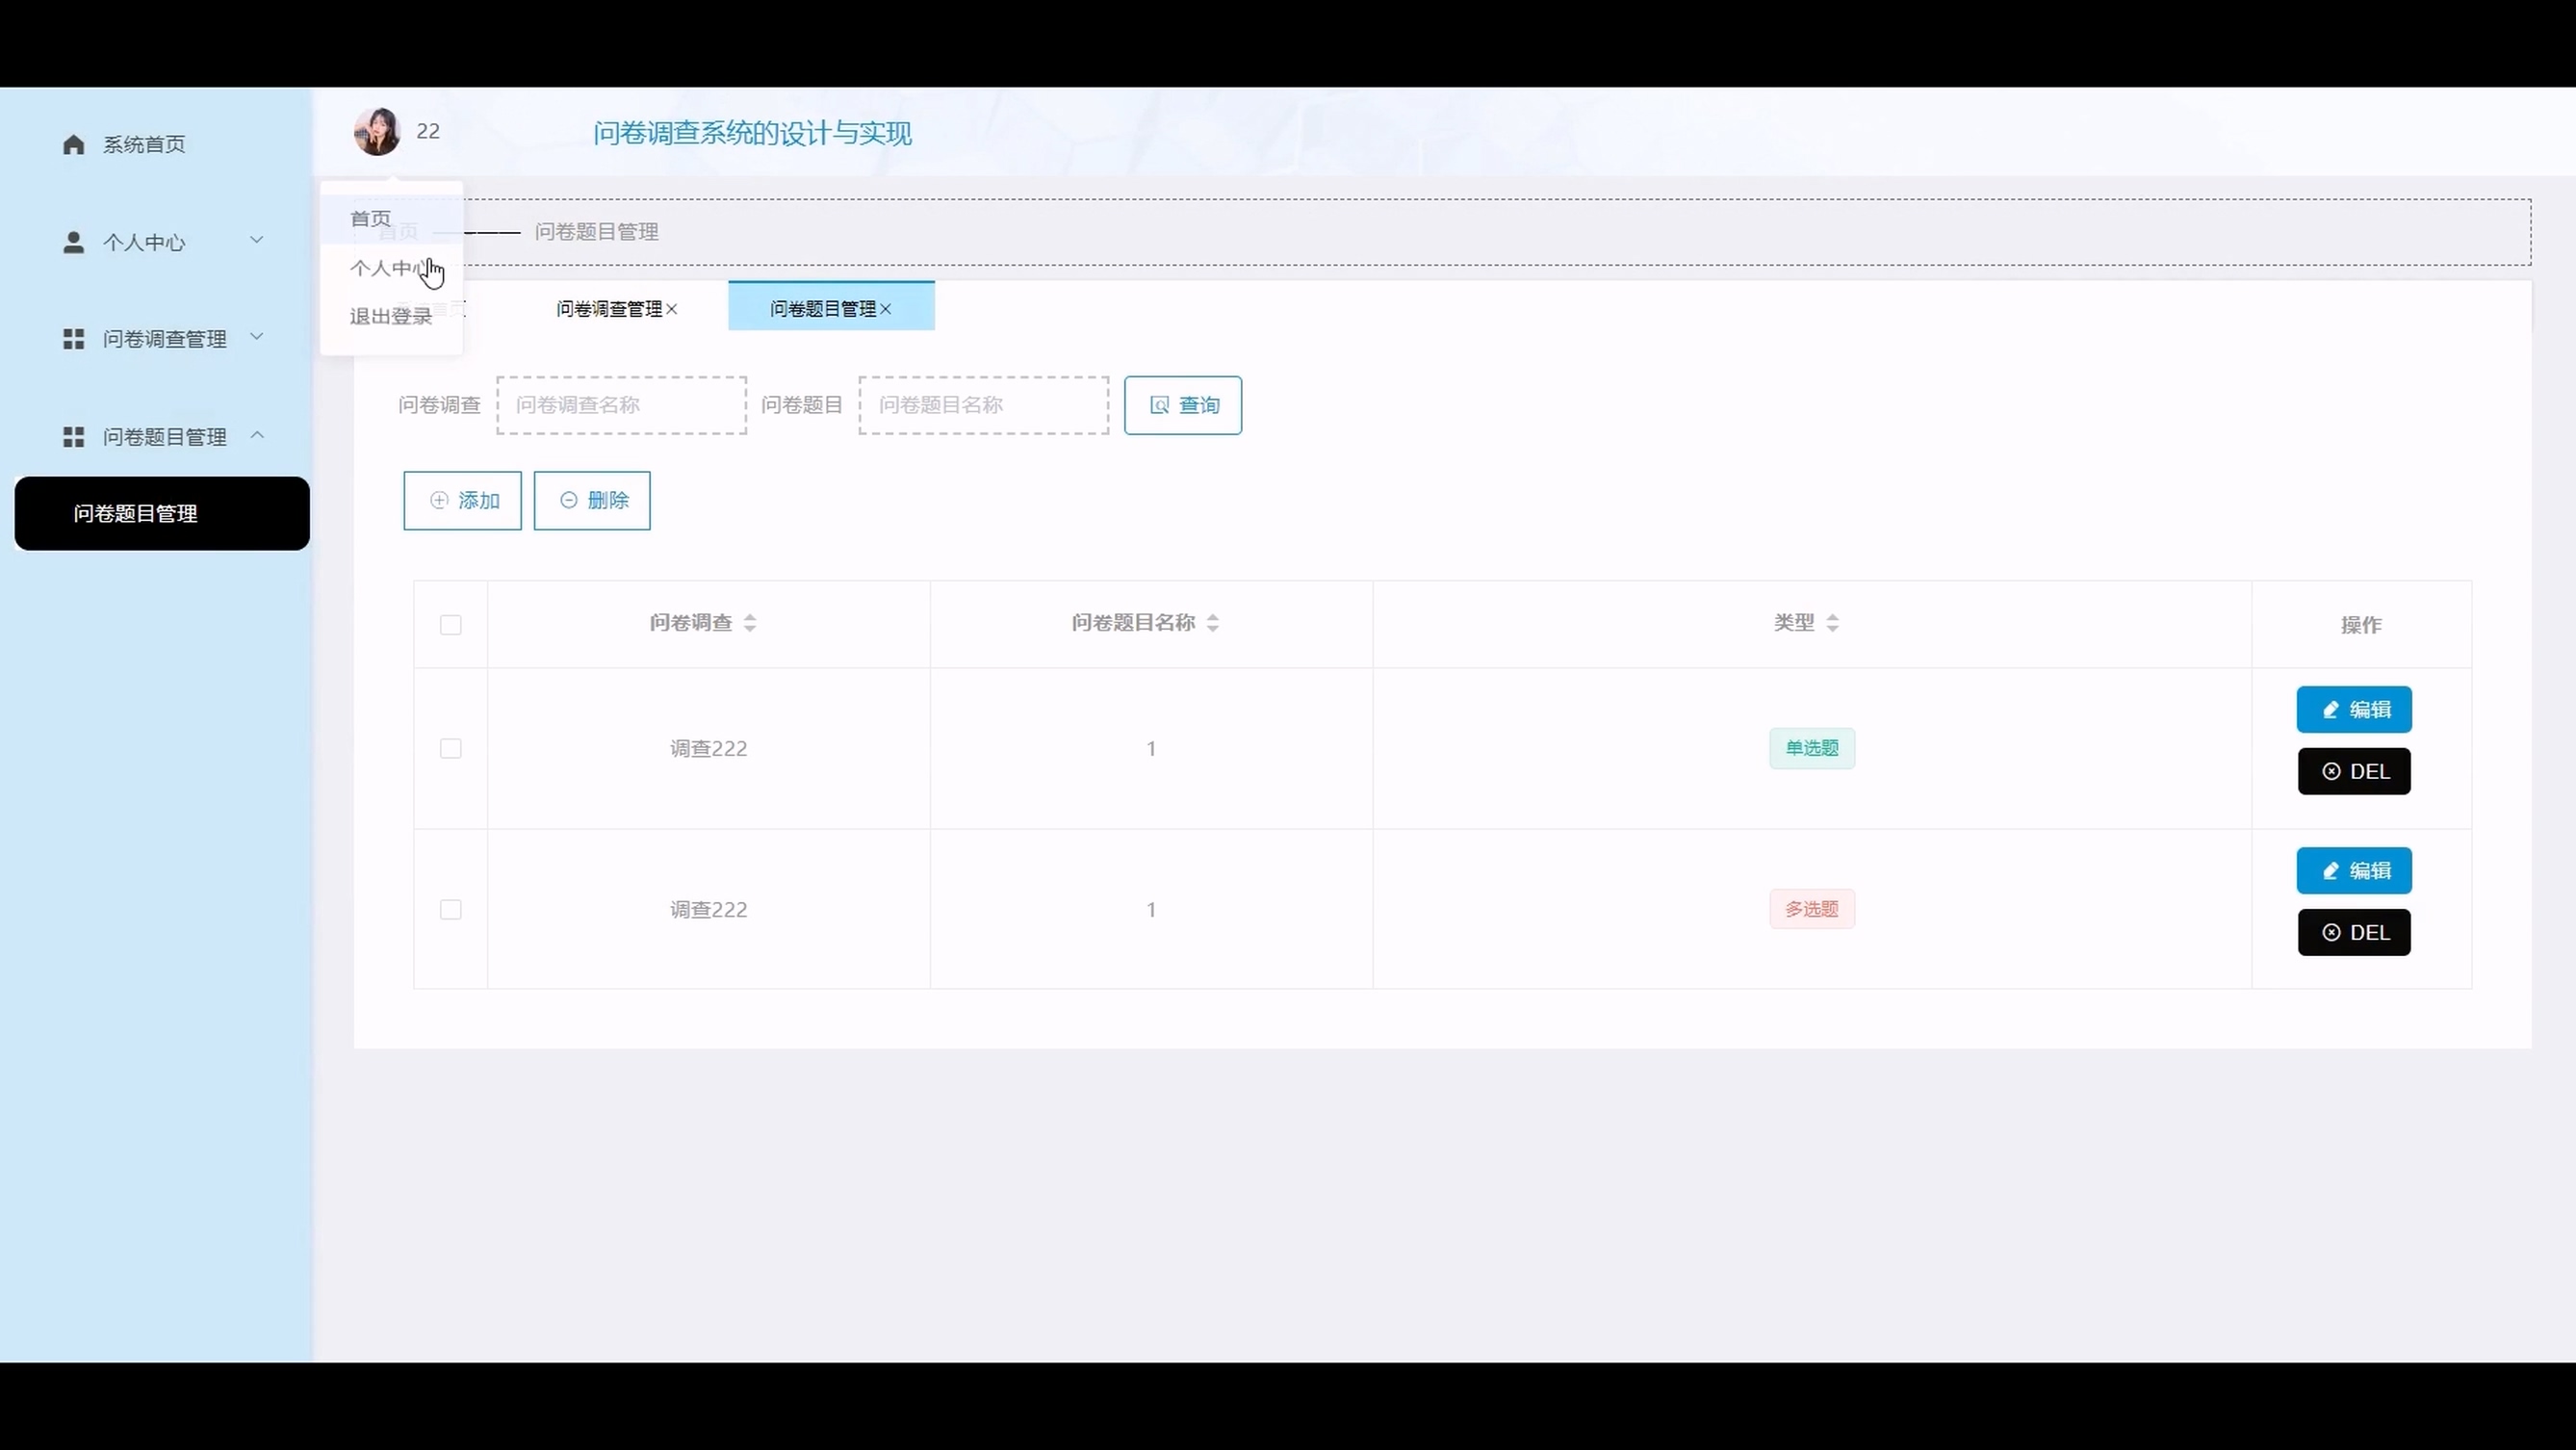This screenshot has height=1450, width=2576.
Task: Click the 问卷调查名称 input field
Action: [x=622, y=405]
